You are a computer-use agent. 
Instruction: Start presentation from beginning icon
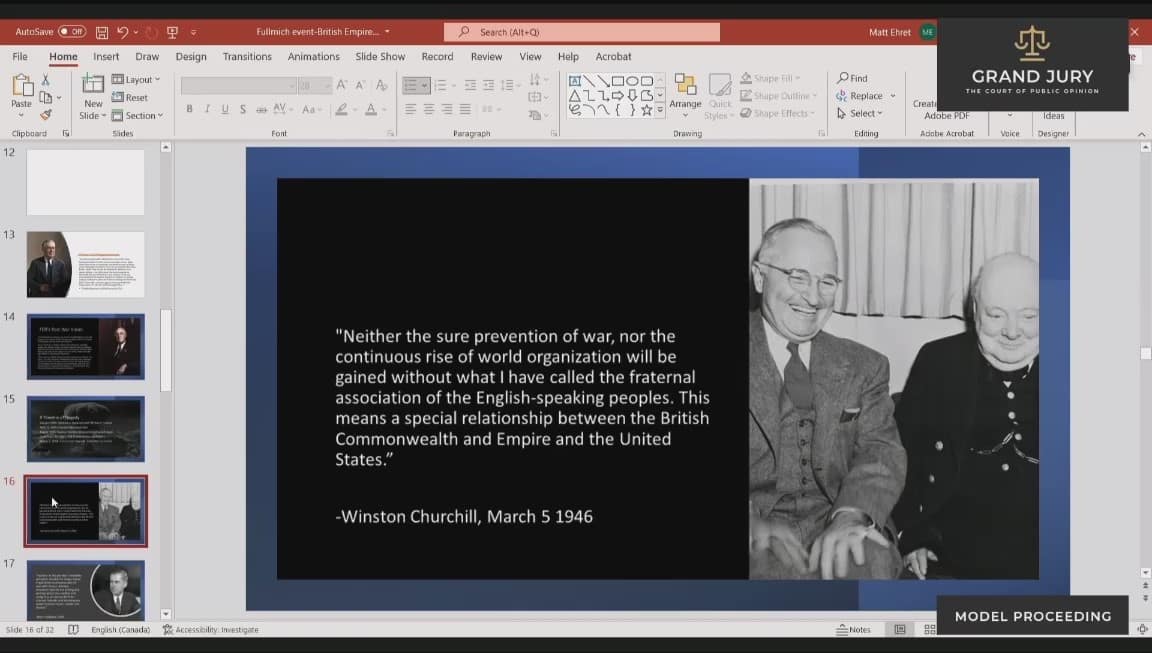click(172, 32)
